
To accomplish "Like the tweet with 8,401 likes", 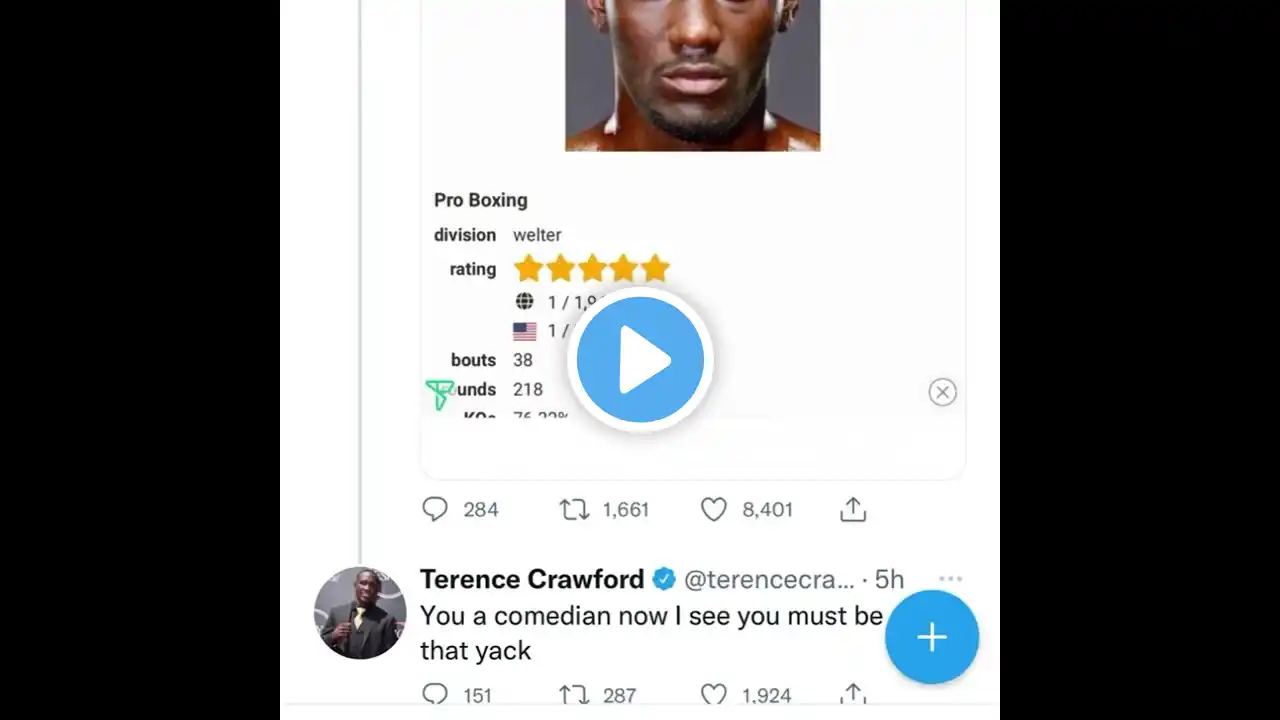I will tap(713, 510).
